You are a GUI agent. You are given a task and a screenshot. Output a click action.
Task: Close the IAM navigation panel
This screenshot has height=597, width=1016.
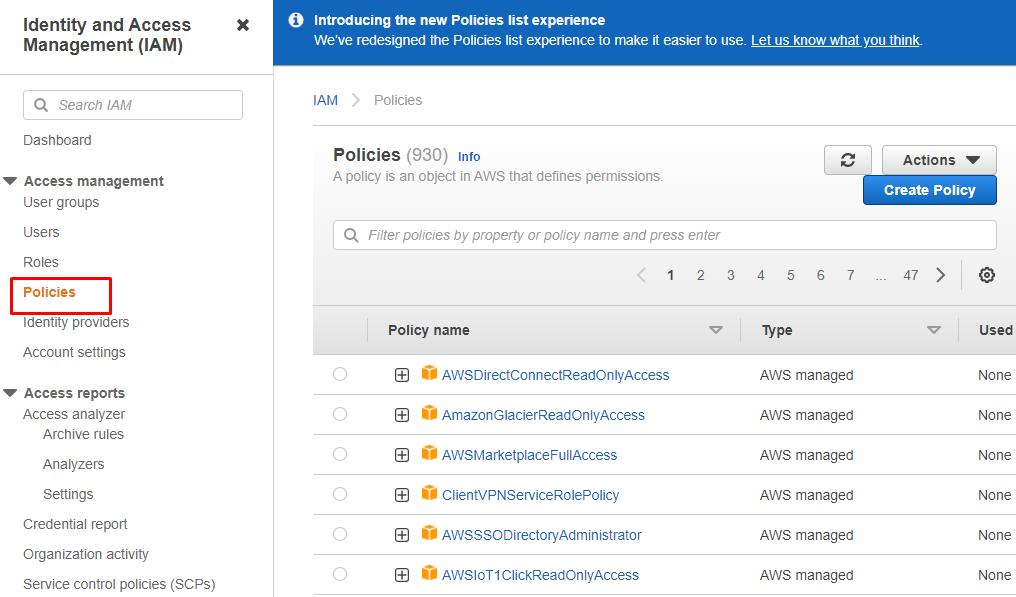click(x=243, y=25)
